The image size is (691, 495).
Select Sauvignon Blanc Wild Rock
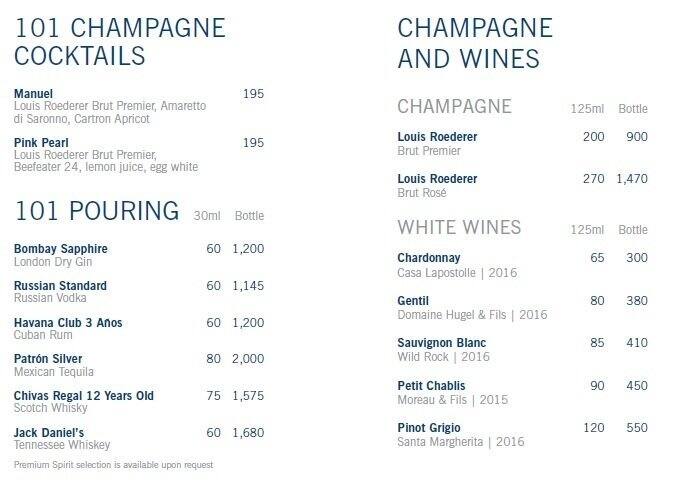[442, 343]
